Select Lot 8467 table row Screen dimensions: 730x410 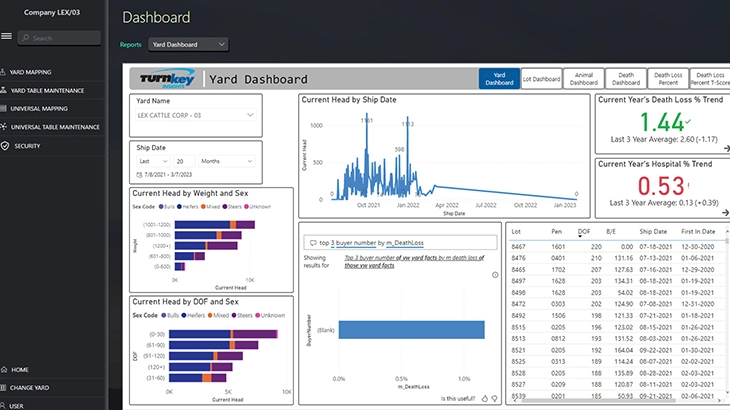click(615, 247)
